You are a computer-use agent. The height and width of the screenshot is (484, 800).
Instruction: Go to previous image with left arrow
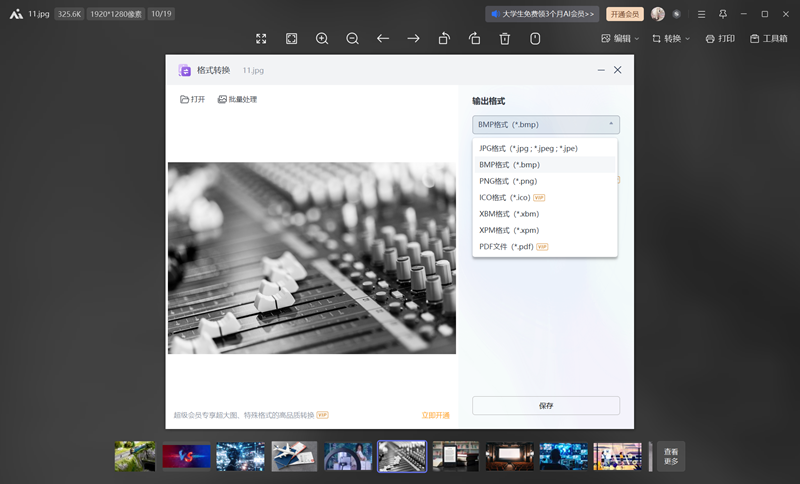(383, 38)
